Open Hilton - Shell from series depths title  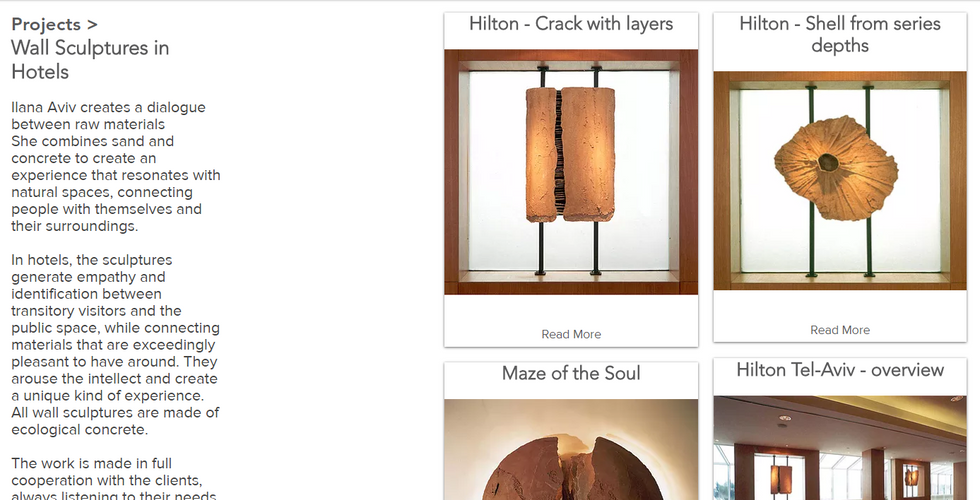[x=839, y=34]
